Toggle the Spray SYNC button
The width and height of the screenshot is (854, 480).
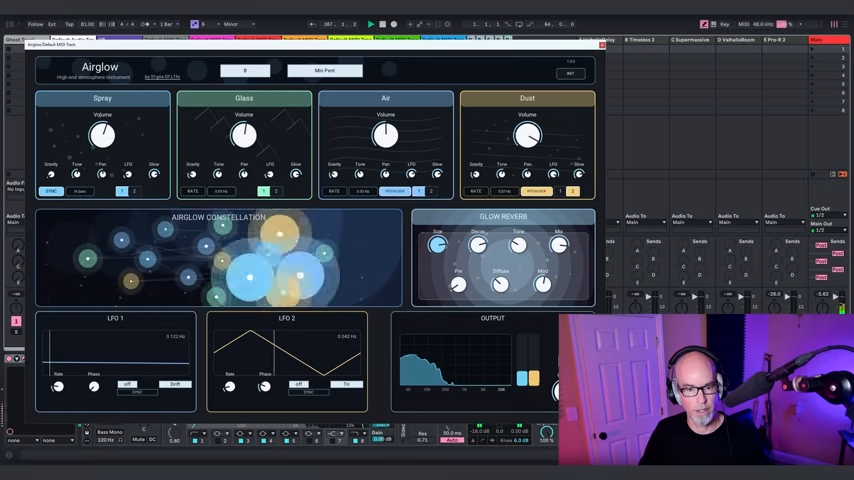51,191
